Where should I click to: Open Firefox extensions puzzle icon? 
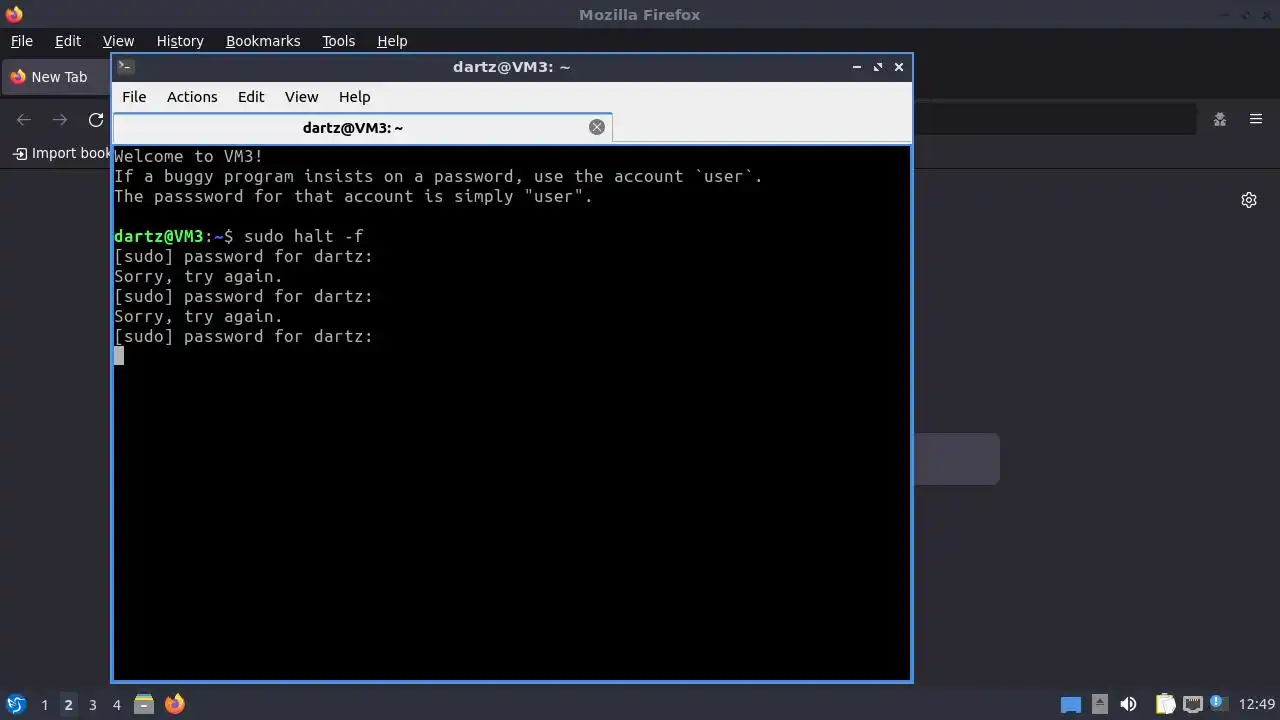point(1220,119)
